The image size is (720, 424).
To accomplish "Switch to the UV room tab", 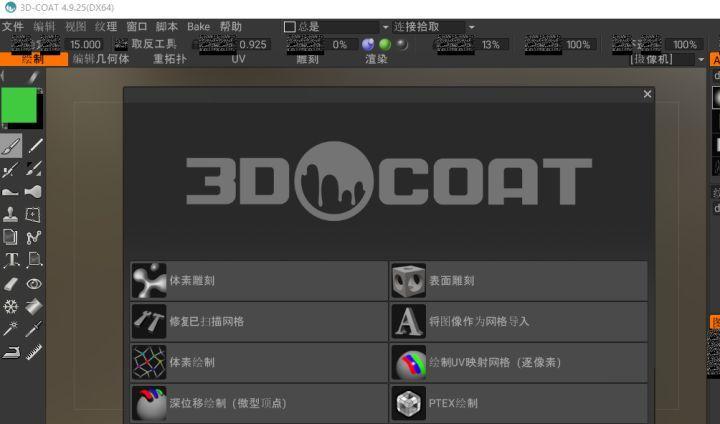I will click(238, 59).
